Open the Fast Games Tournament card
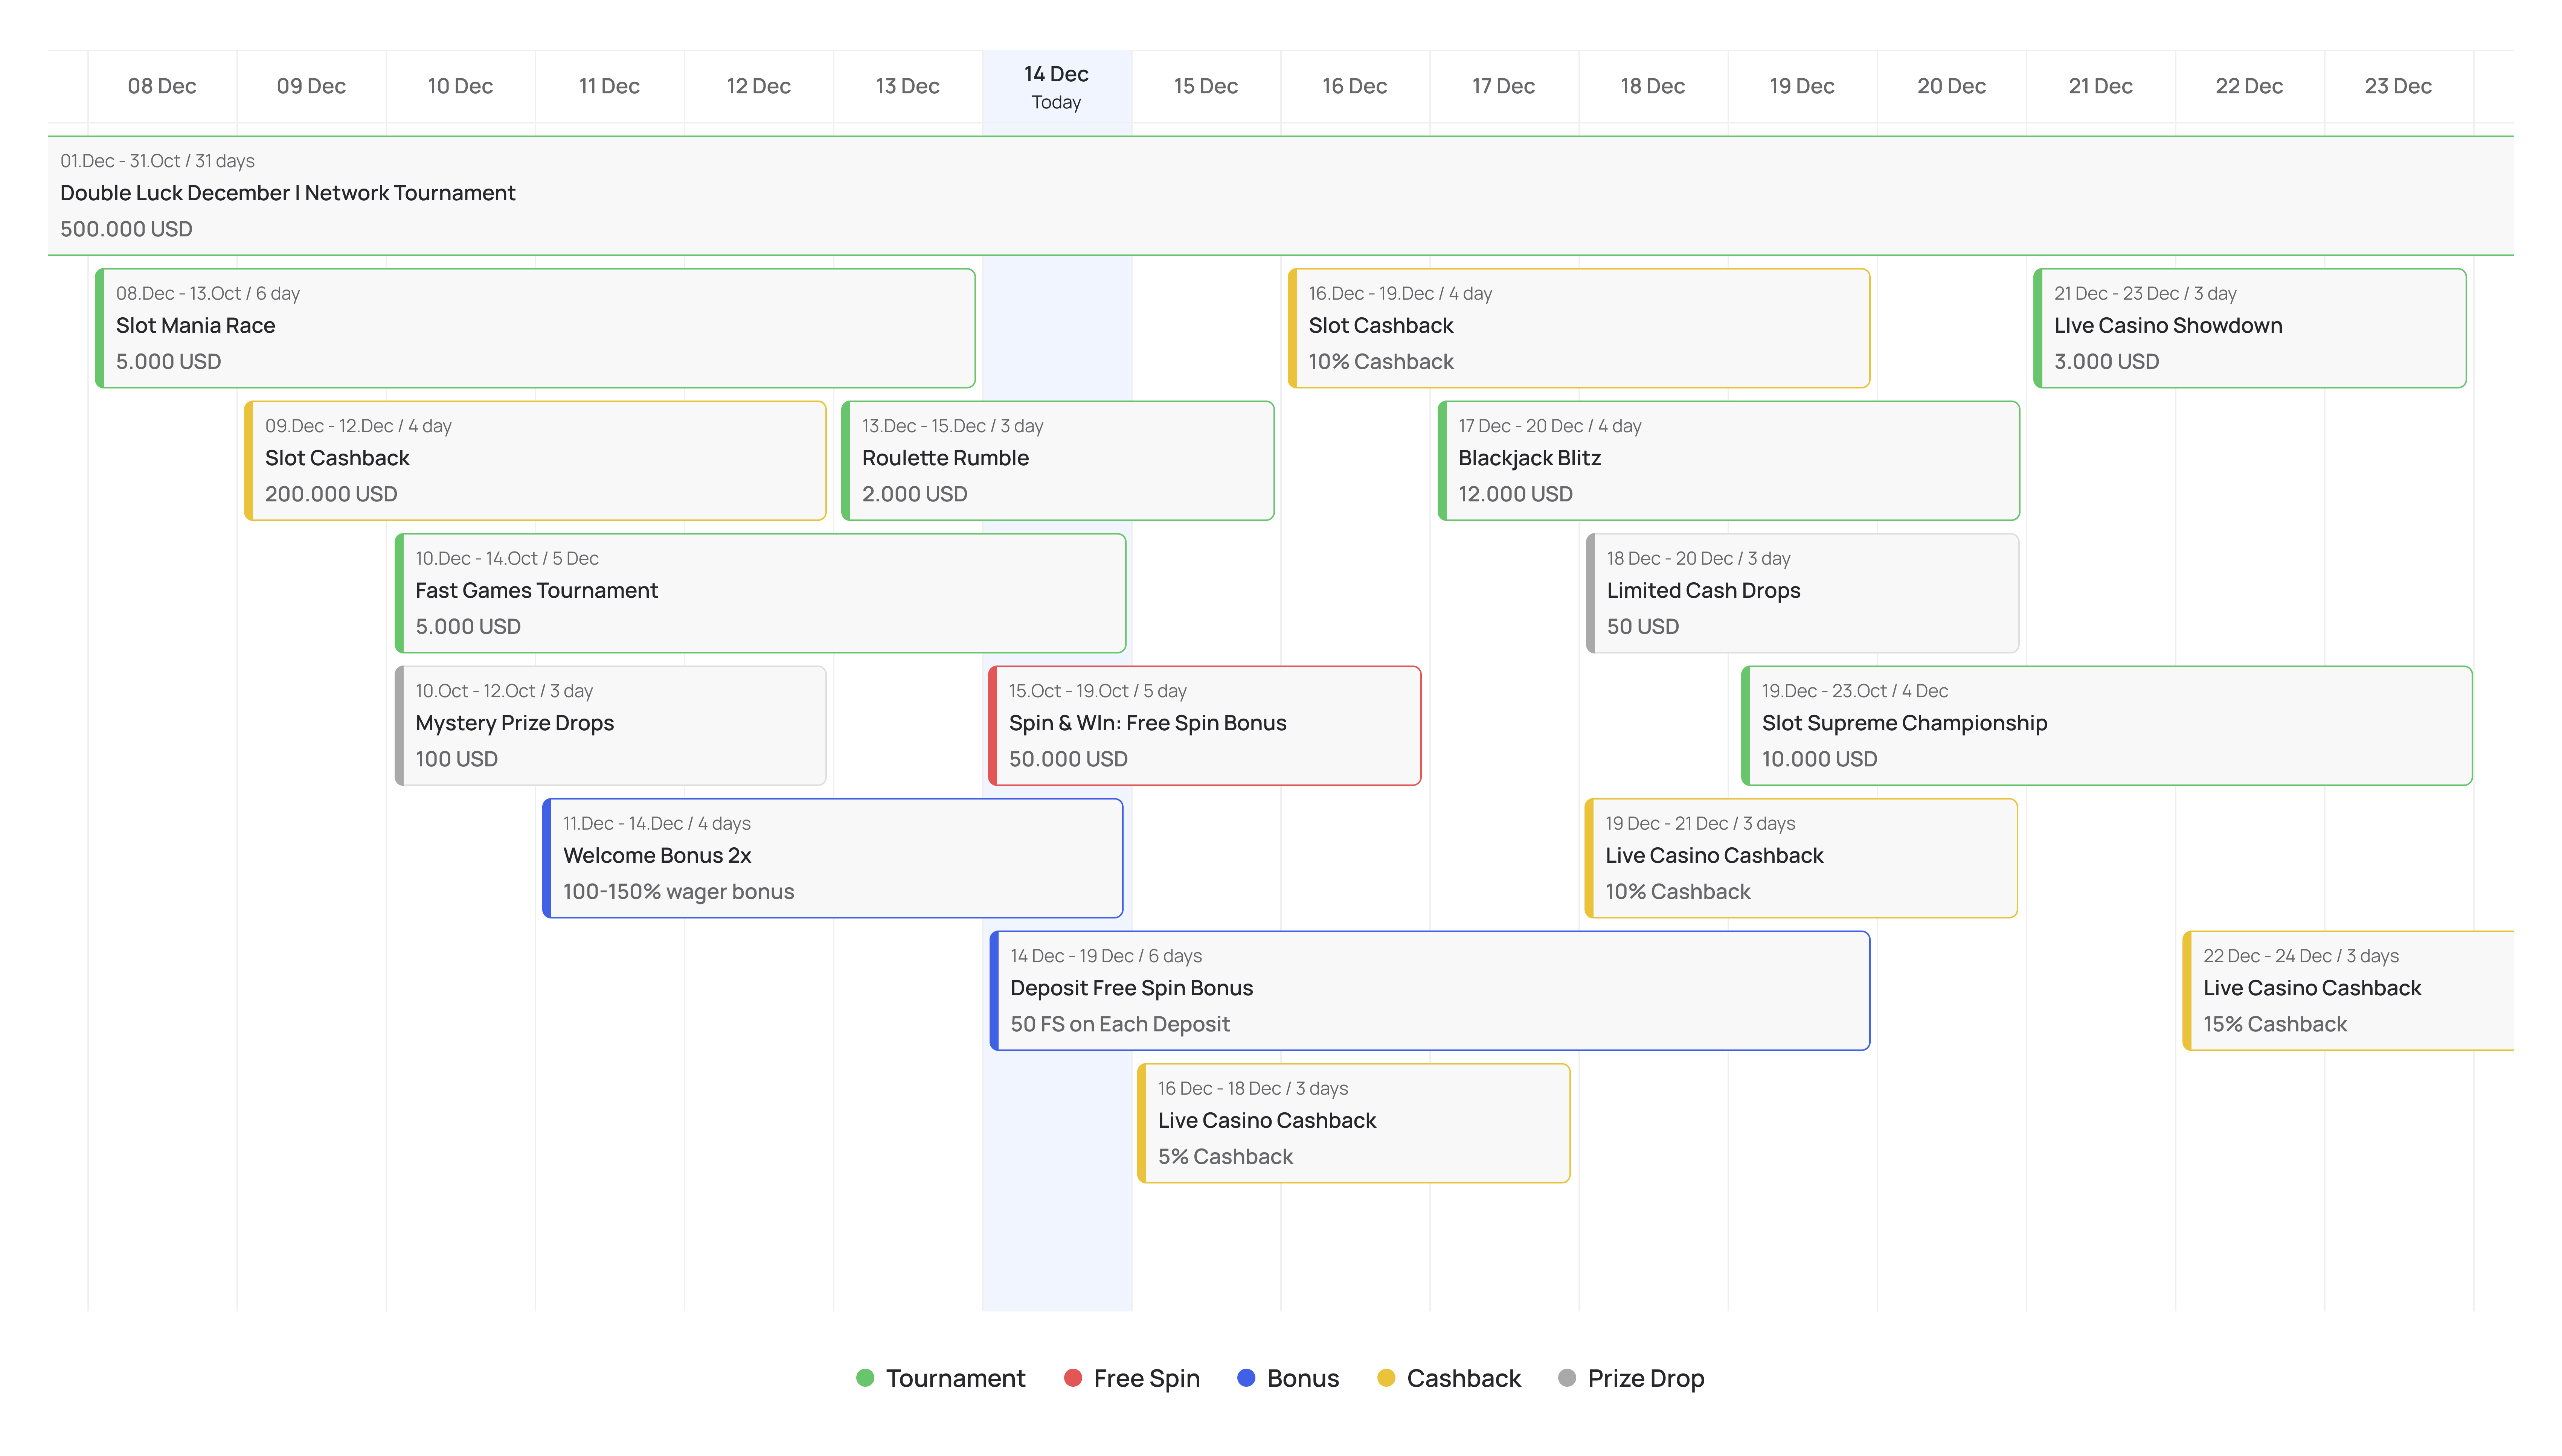The height and width of the screenshot is (1456, 2562). 760,593
